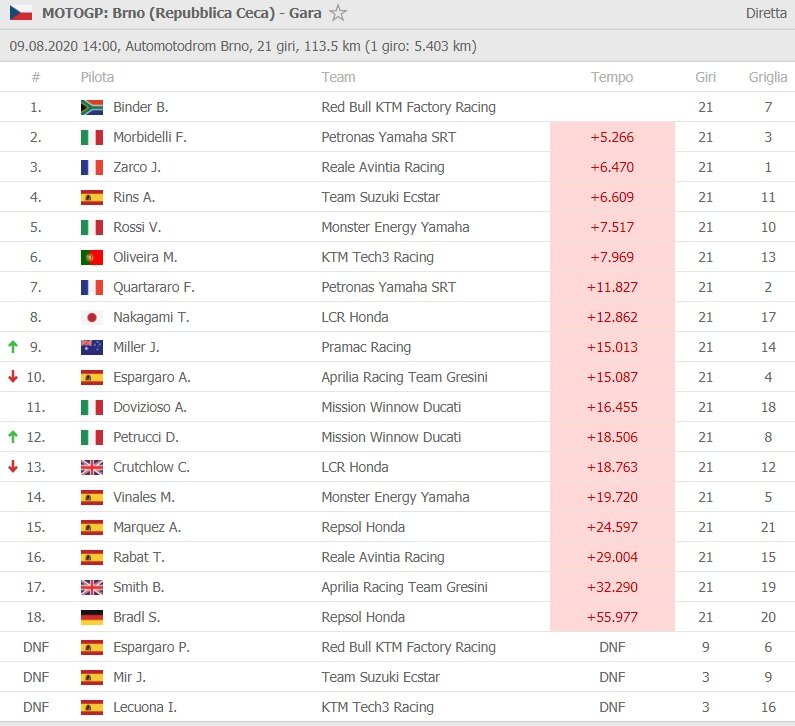Select rider Rossi V.
This screenshot has height=726, width=795.
[x=137, y=227]
